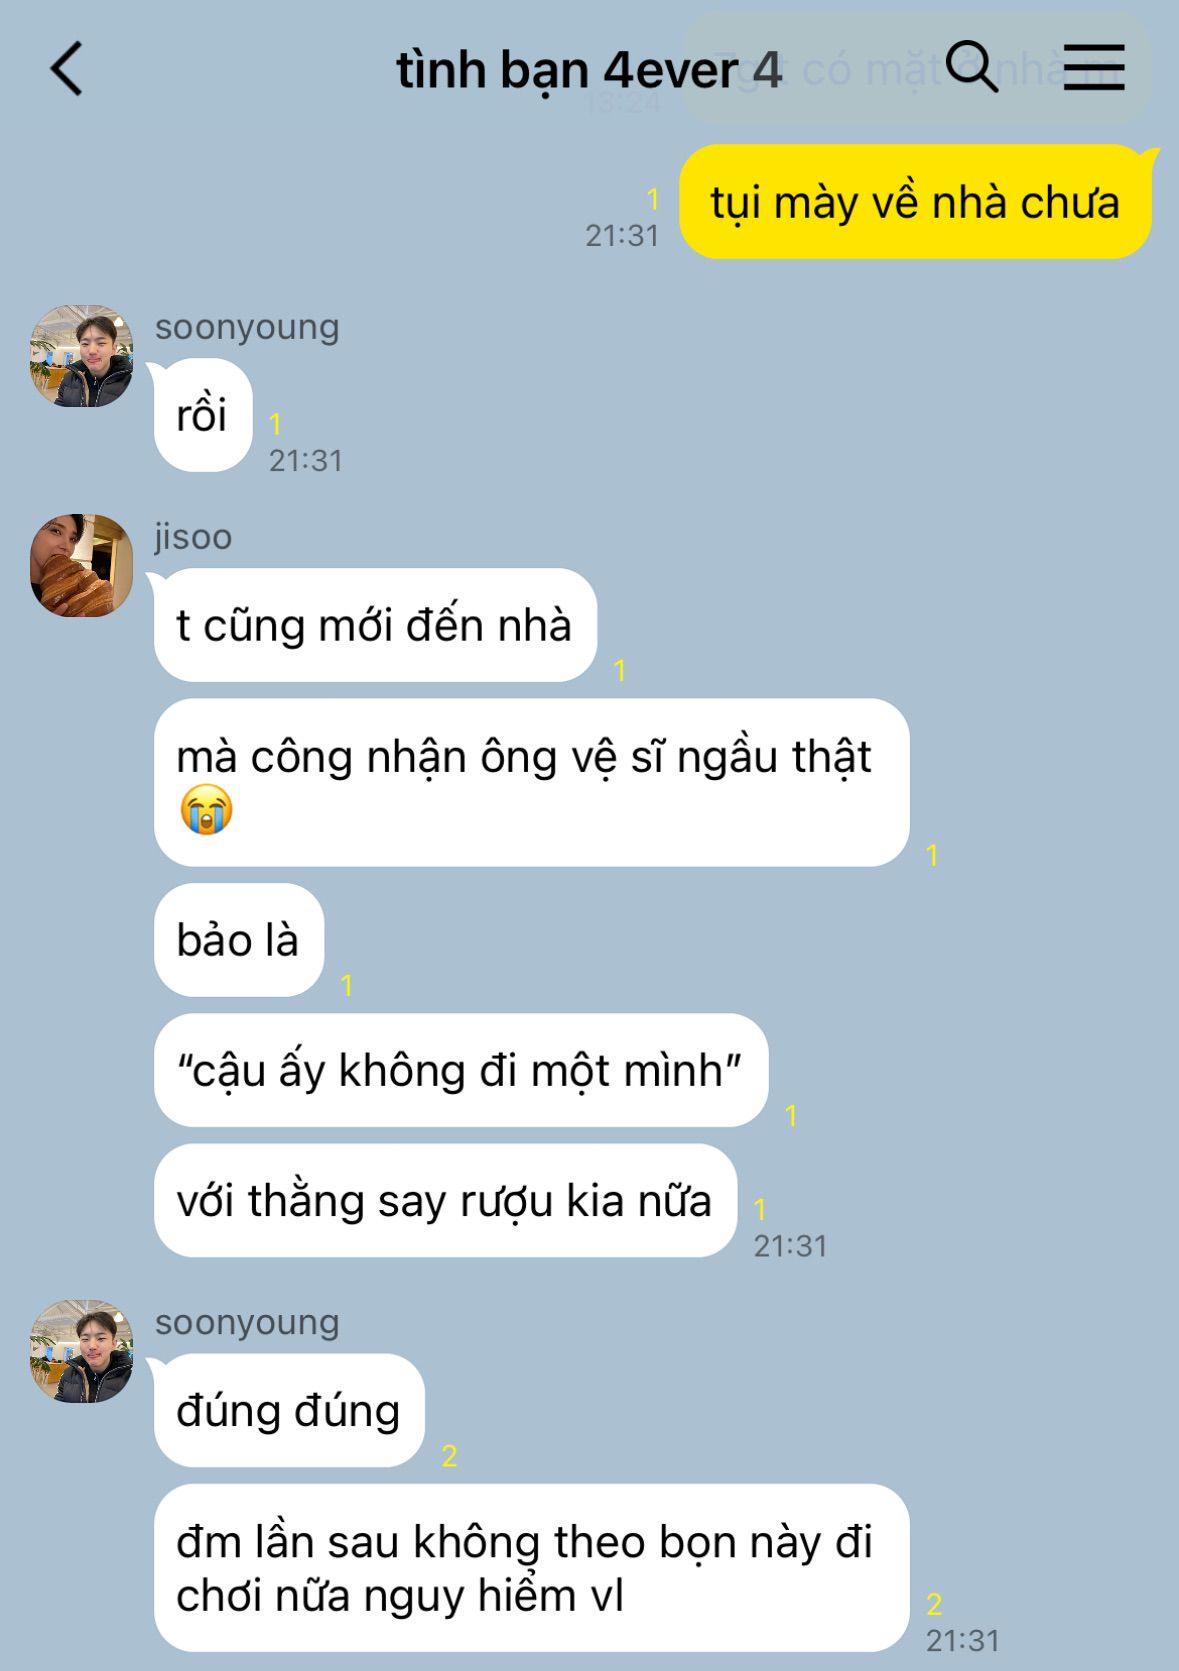
Task: Open soonyoung's avatar beside 'đúng đúng'
Action: tap(82, 1351)
